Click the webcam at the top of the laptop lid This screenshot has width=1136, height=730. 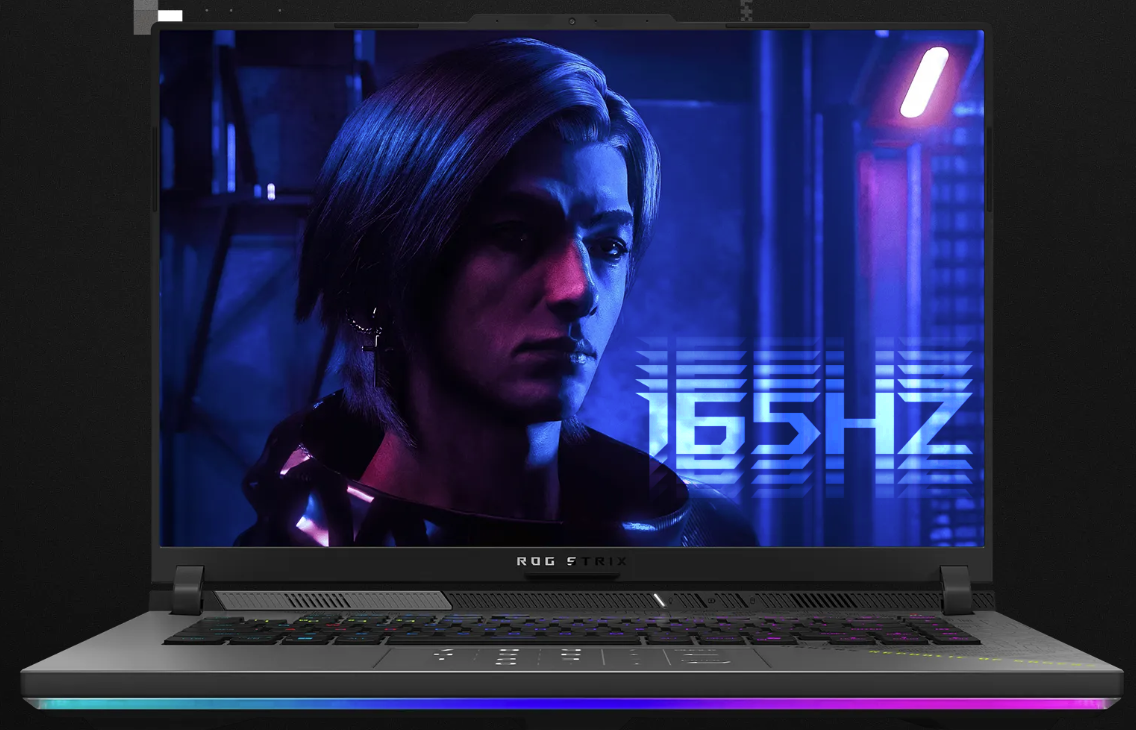point(572,21)
